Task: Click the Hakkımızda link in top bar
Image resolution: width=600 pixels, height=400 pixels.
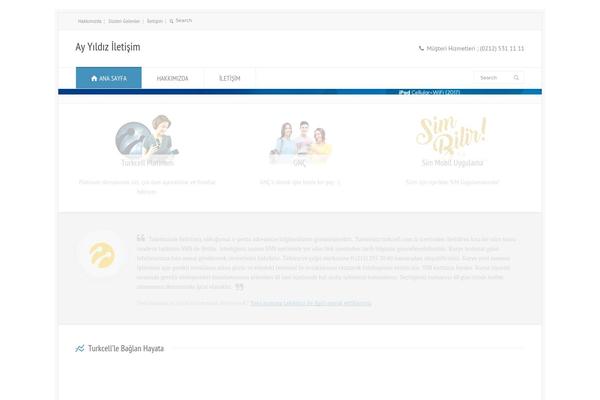Action: point(90,21)
